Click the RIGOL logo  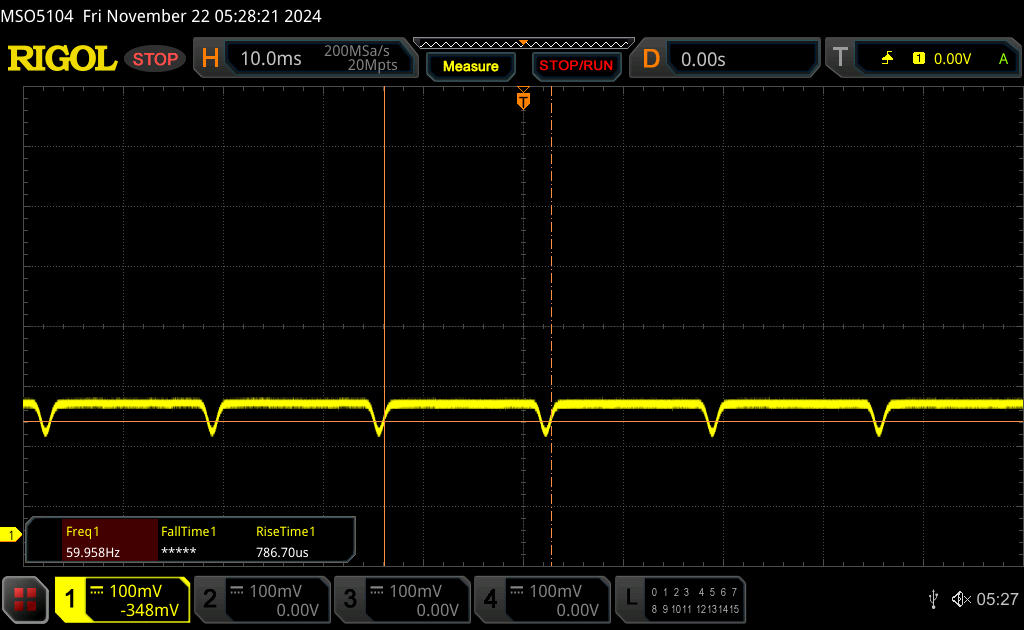pyautogui.click(x=62, y=59)
